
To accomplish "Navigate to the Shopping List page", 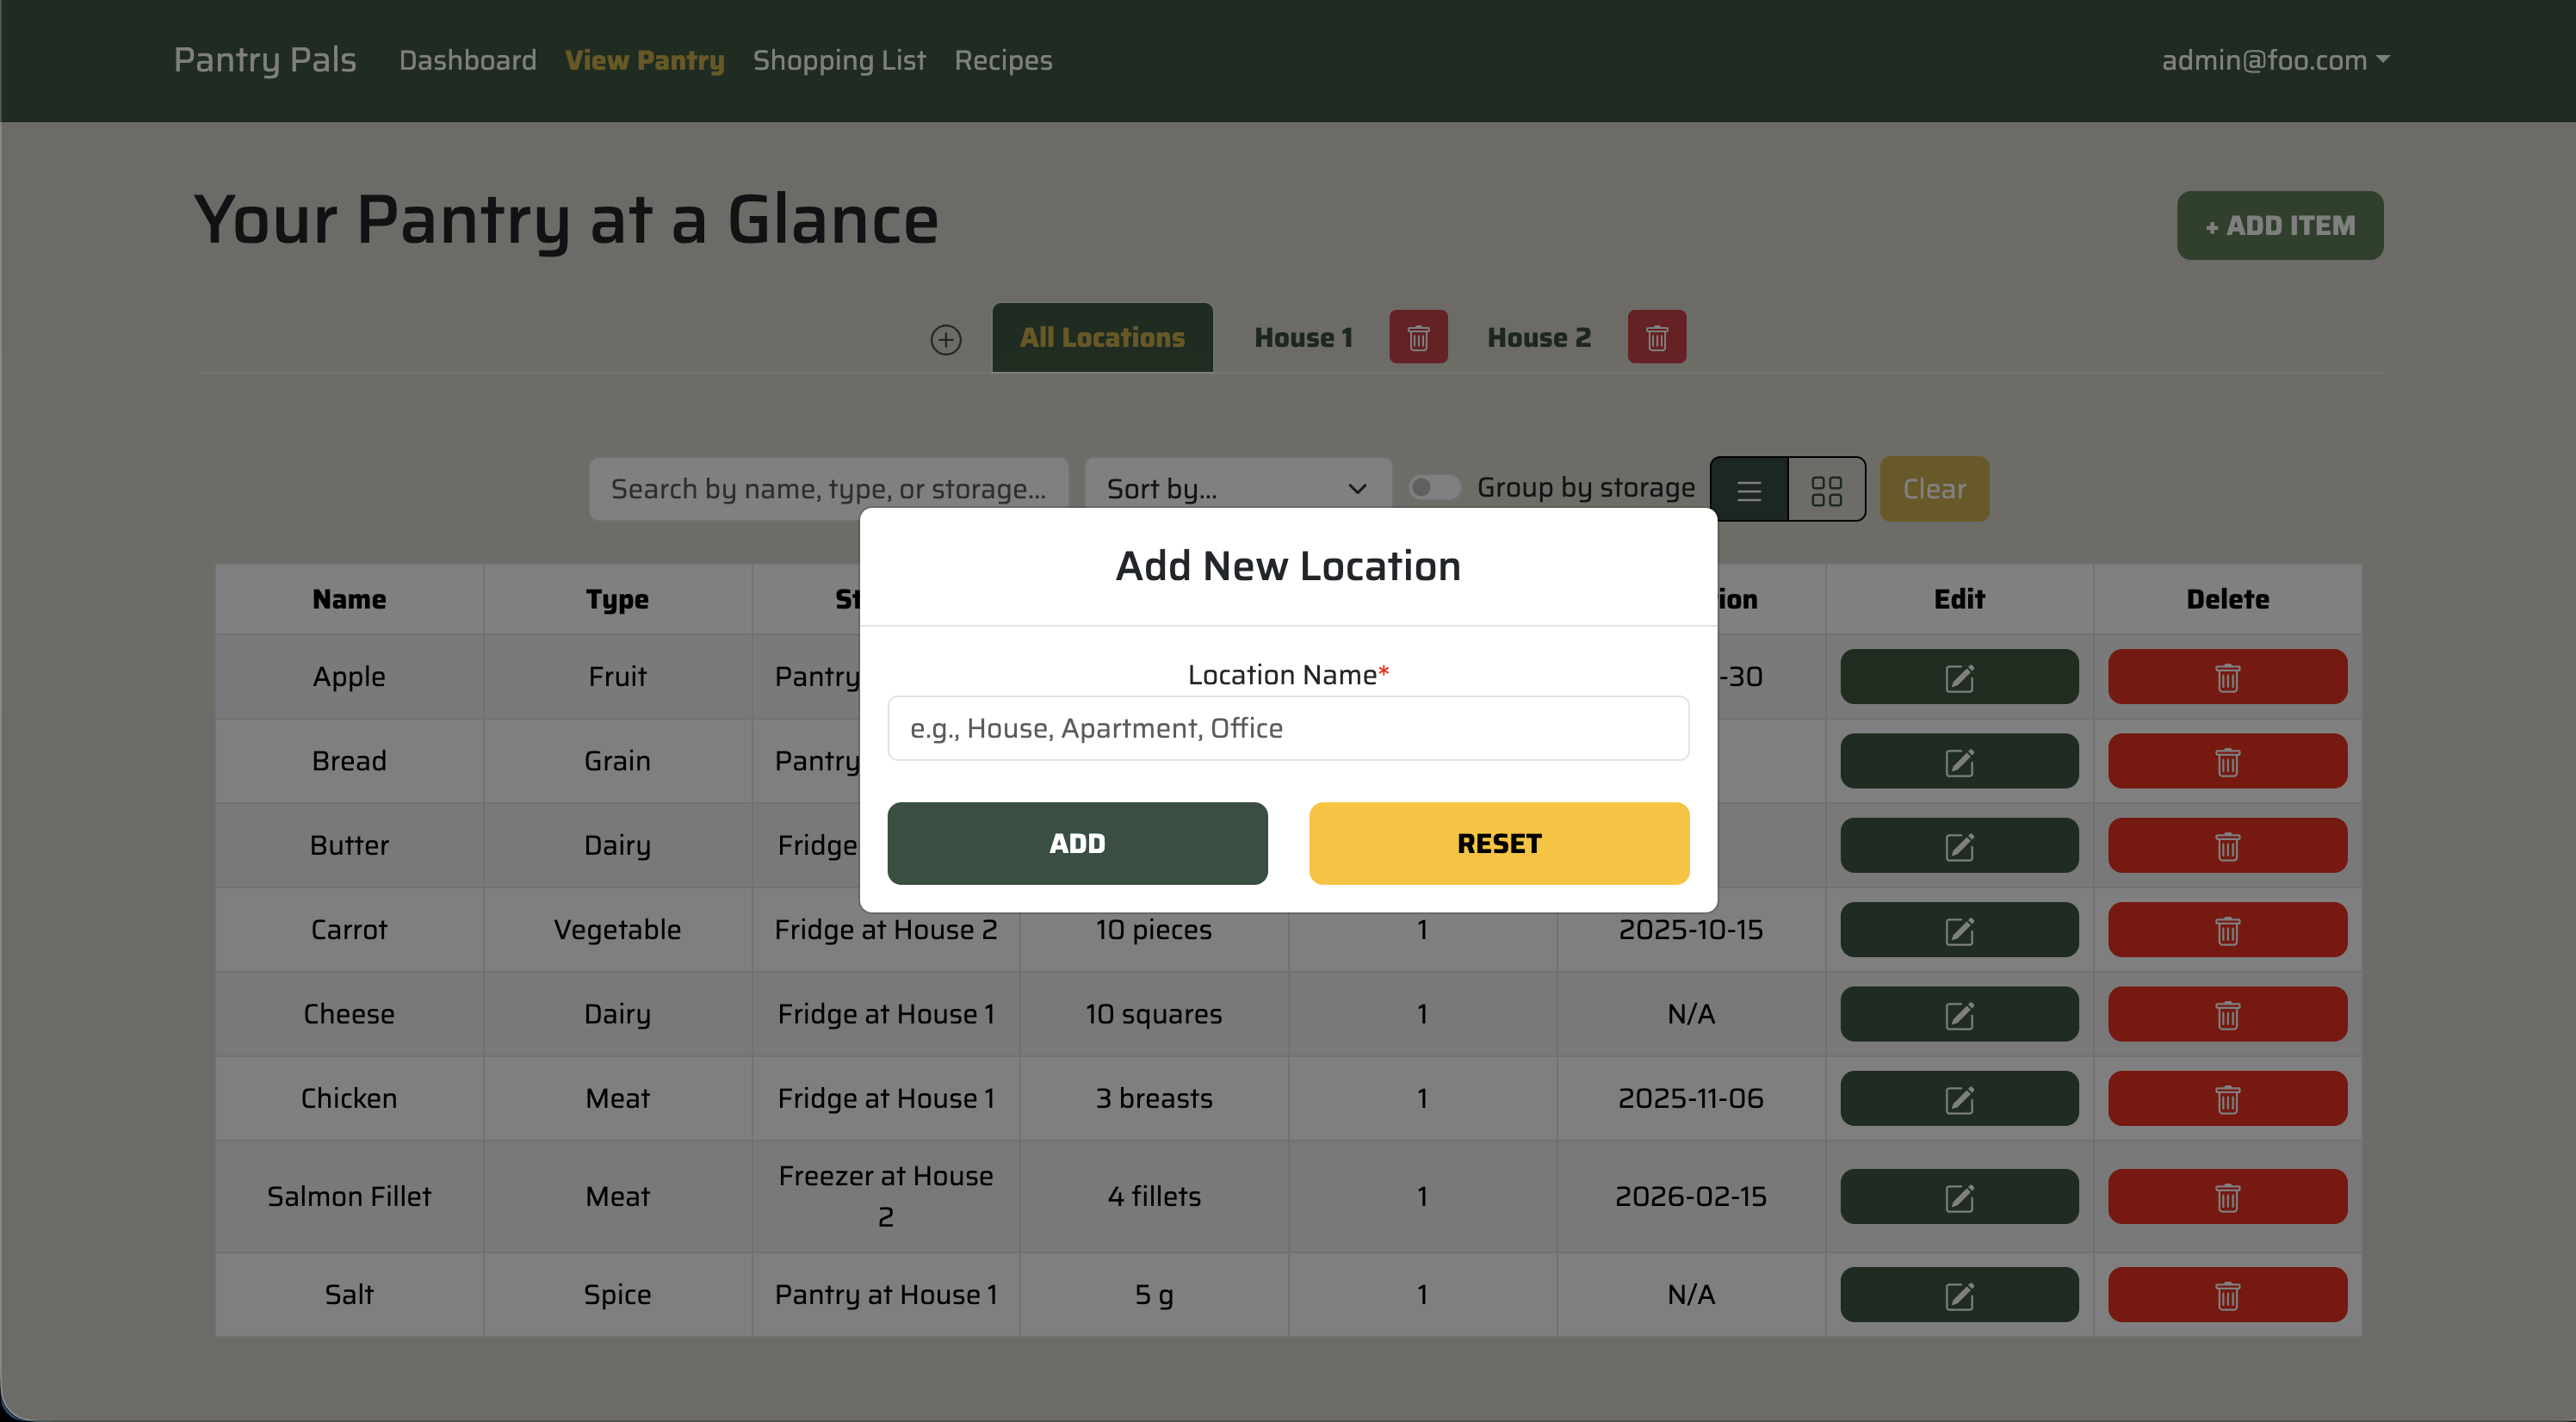I will (839, 60).
